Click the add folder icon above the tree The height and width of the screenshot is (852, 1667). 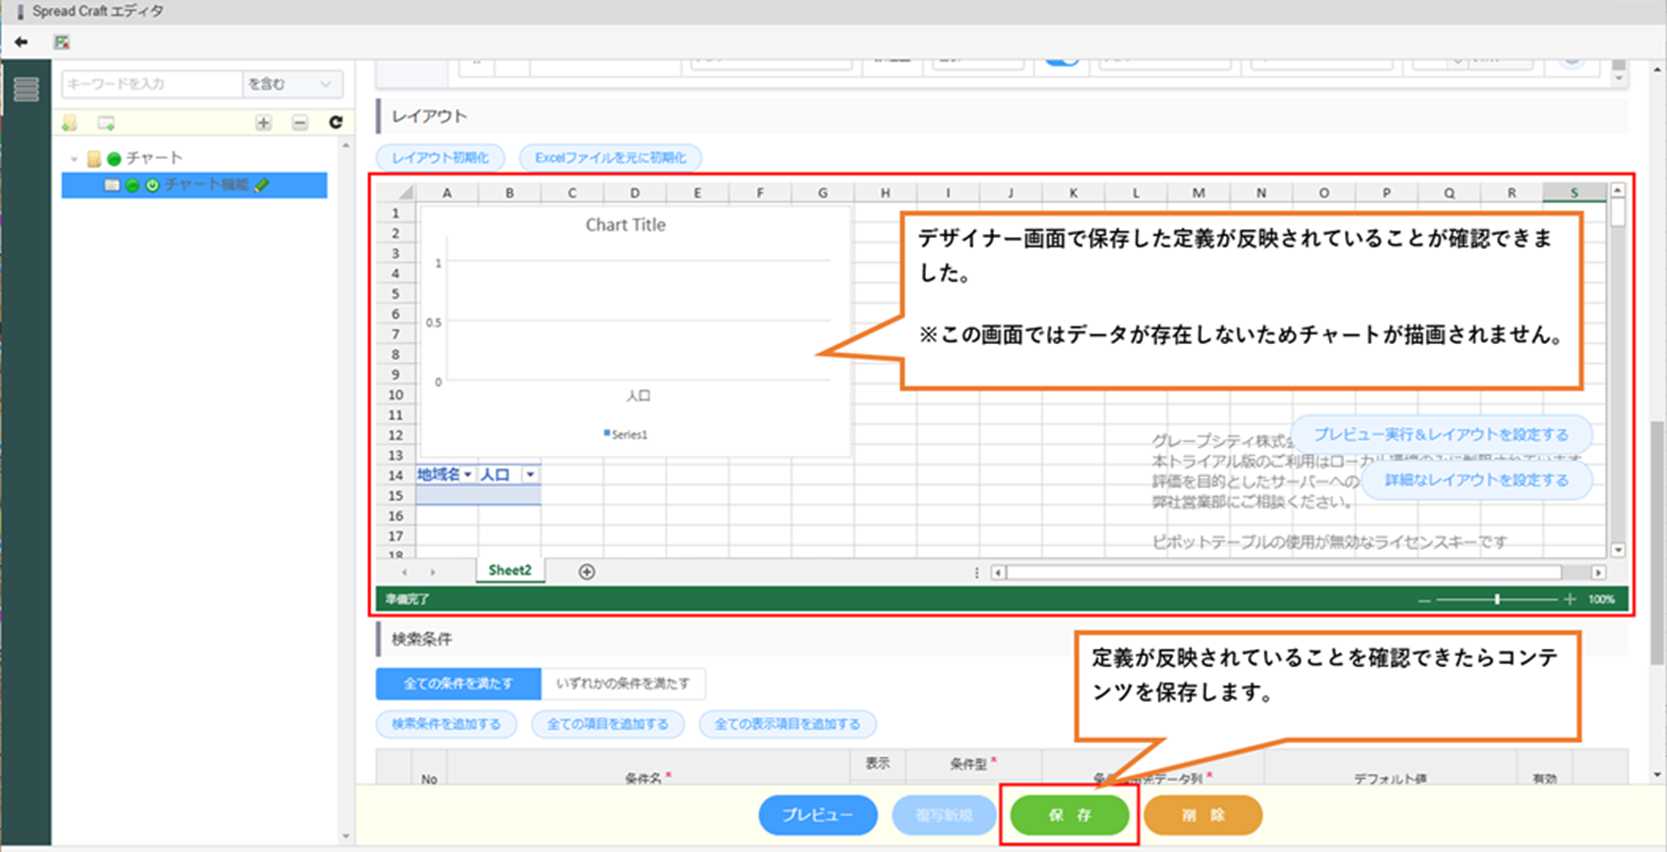[x=69, y=123]
